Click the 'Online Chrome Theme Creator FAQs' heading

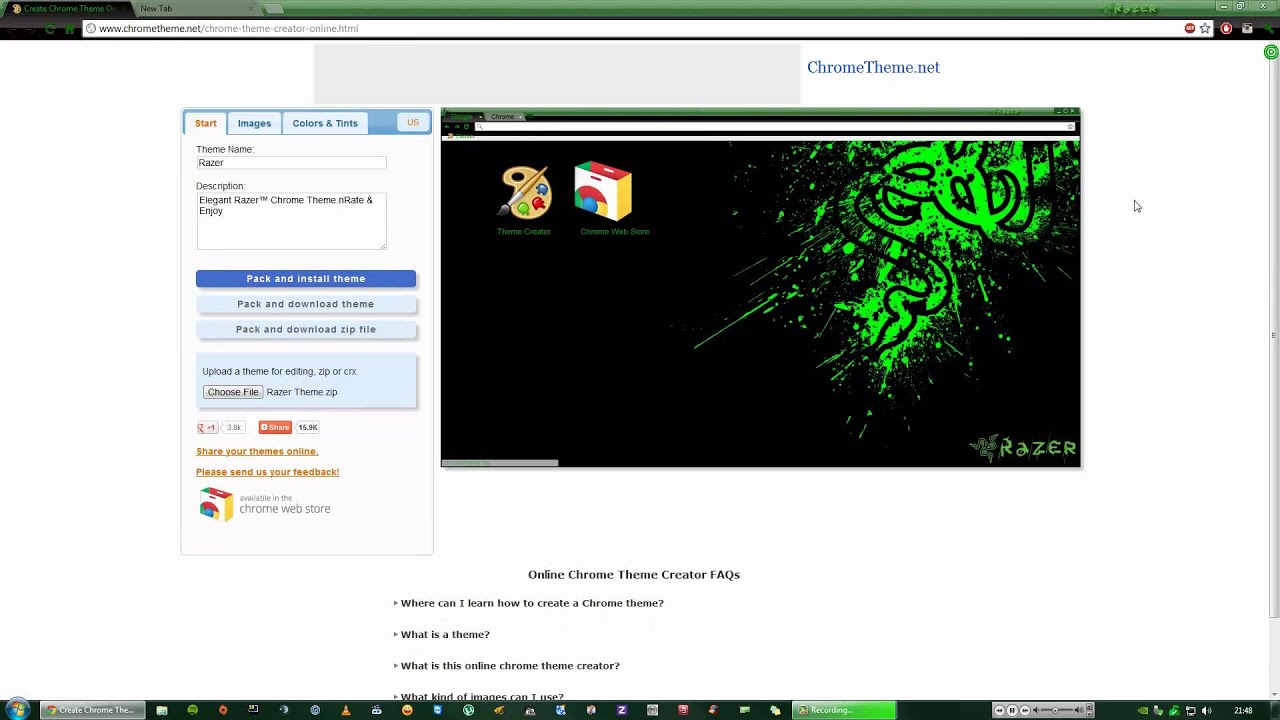634,575
